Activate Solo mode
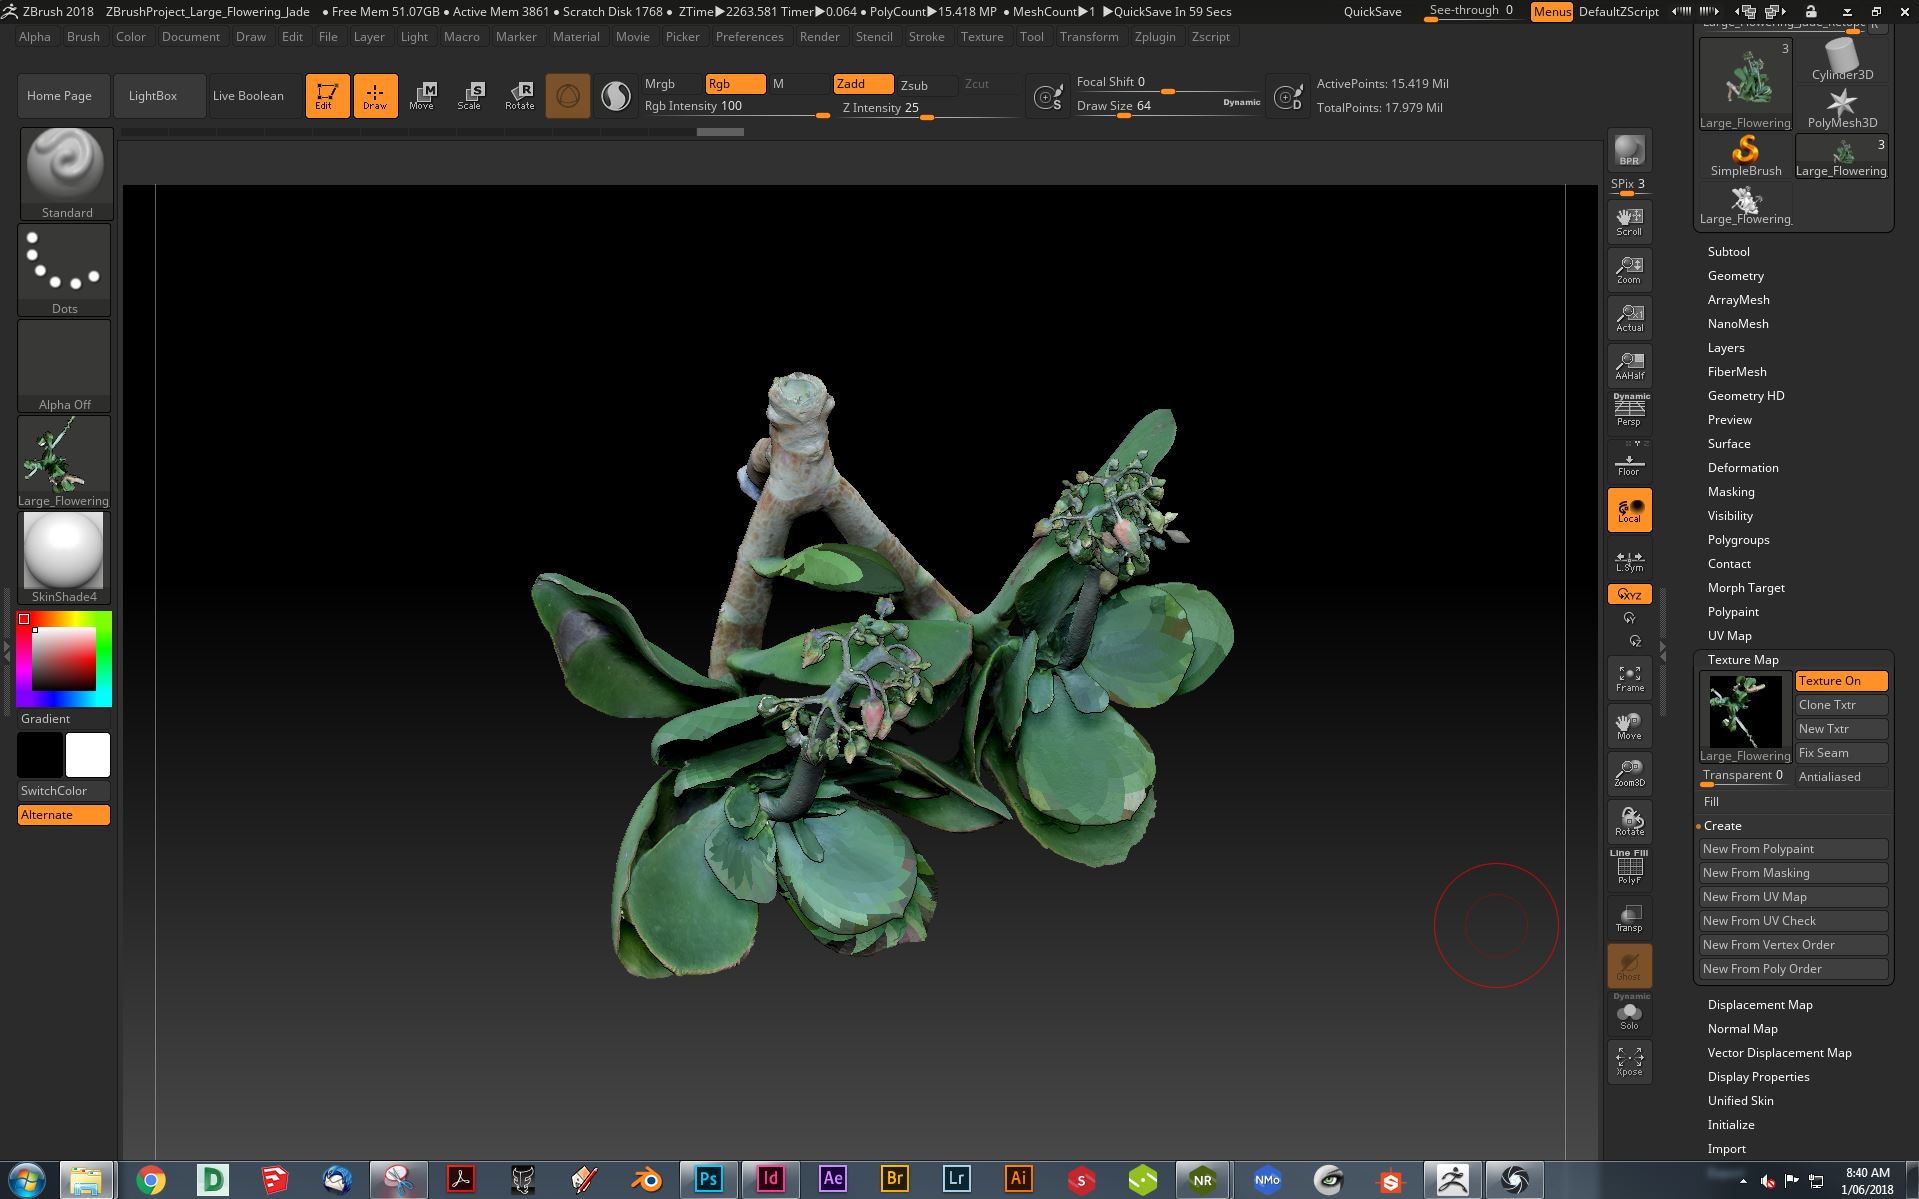Image resolution: width=1919 pixels, height=1199 pixels. point(1629,1015)
